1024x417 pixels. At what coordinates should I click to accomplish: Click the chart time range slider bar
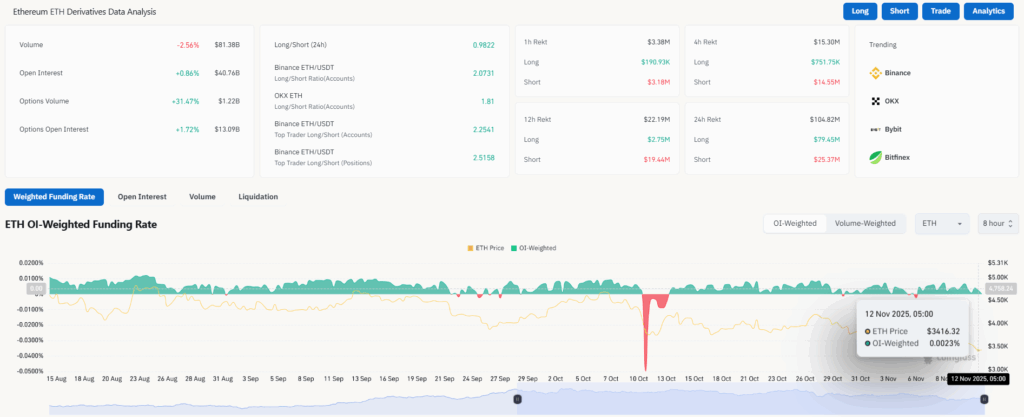pos(750,400)
